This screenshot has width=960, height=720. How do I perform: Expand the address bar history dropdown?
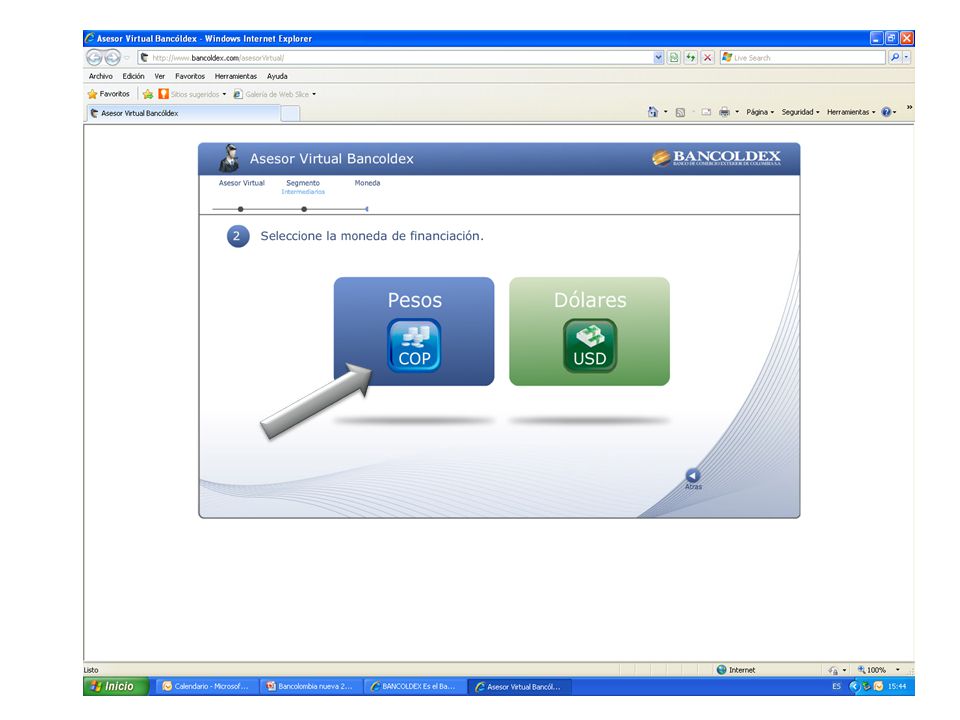(x=658, y=58)
